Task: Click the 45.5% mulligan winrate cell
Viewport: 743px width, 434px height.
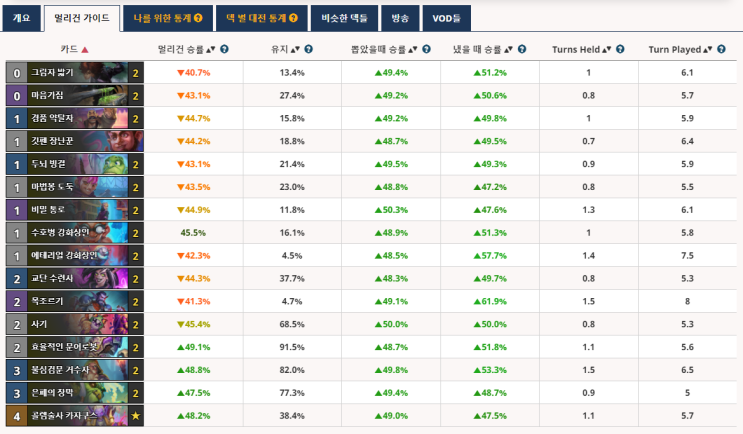Action: click(x=193, y=233)
